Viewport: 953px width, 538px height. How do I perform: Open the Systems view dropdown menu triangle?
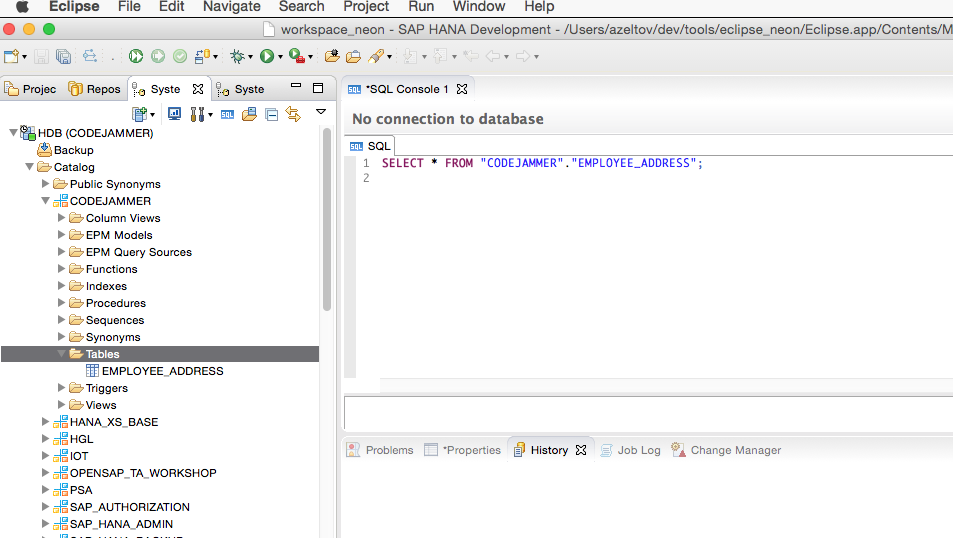[x=321, y=112]
